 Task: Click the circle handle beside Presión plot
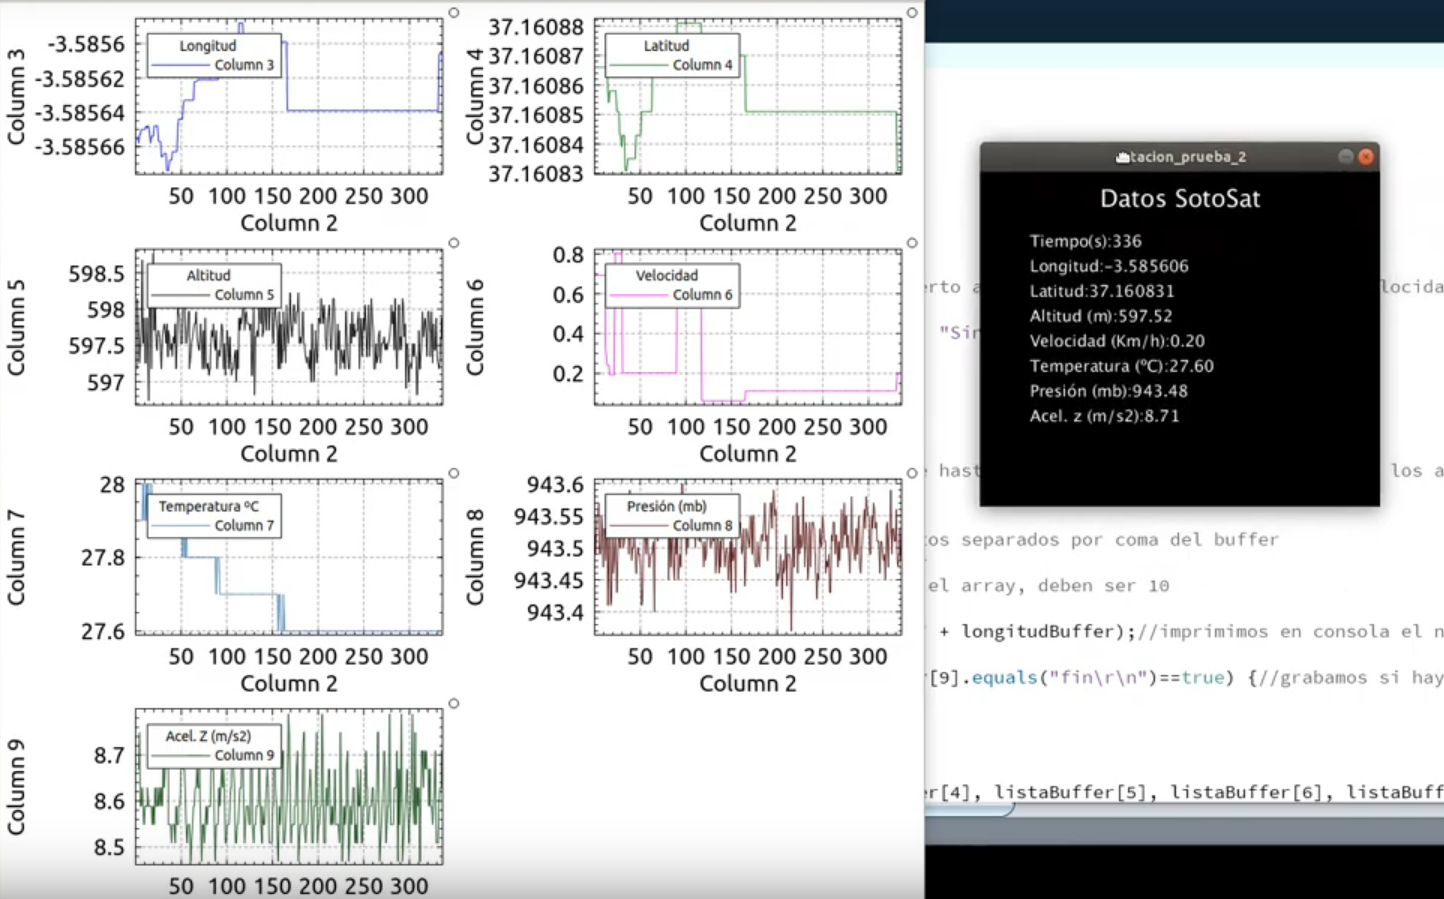[912, 473]
